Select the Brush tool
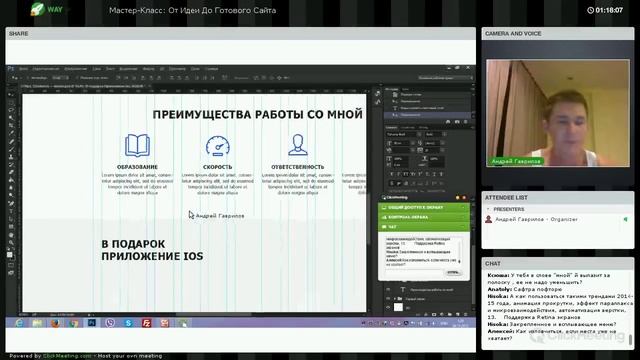The width and height of the screenshot is (640, 360). 11,149
